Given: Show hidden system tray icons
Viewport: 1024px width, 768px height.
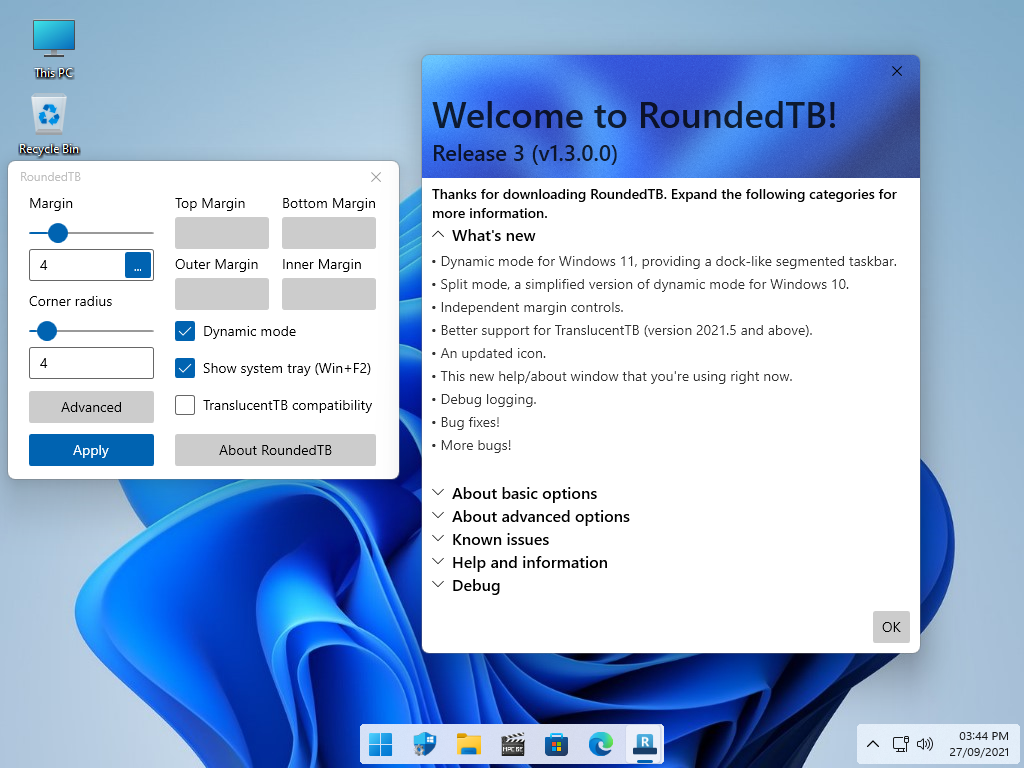Looking at the screenshot, I should (x=873, y=744).
